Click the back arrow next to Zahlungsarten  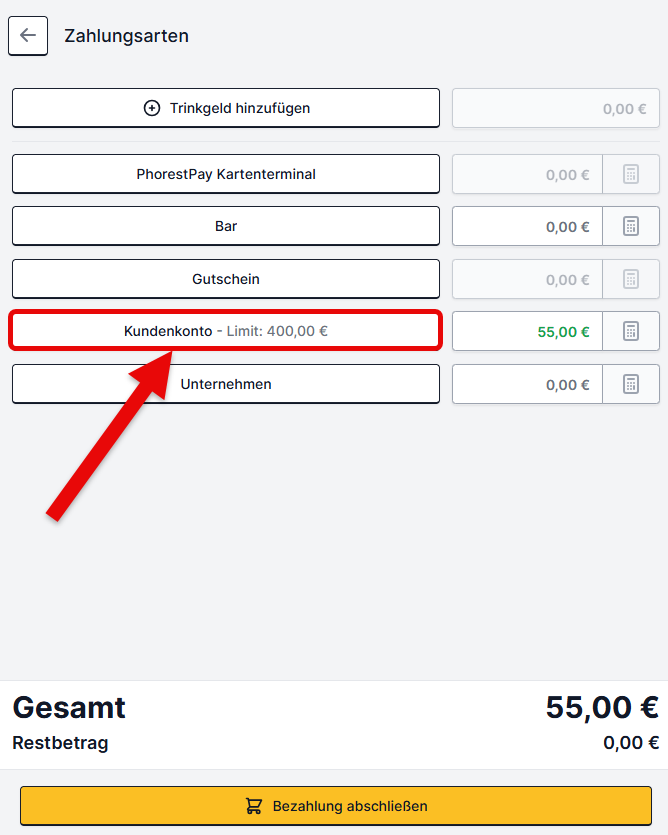[28, 36]
